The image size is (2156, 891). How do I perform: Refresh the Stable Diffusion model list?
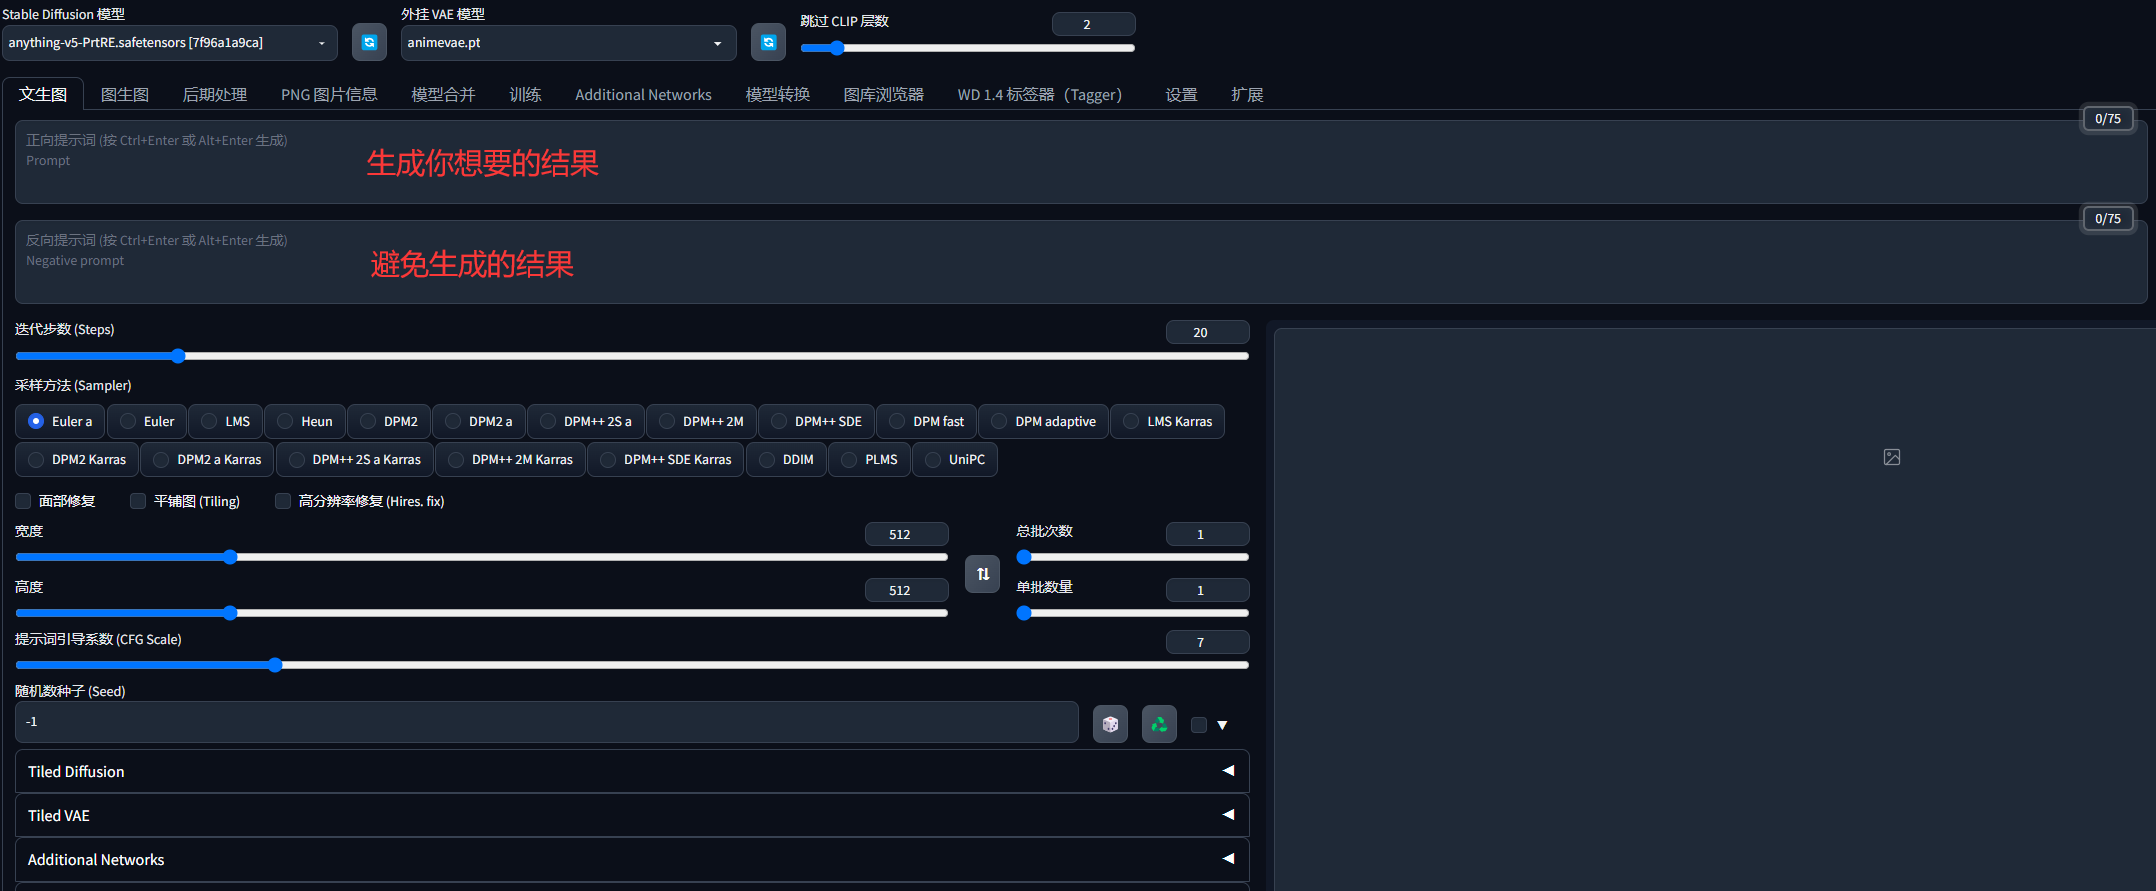point(369,42)
